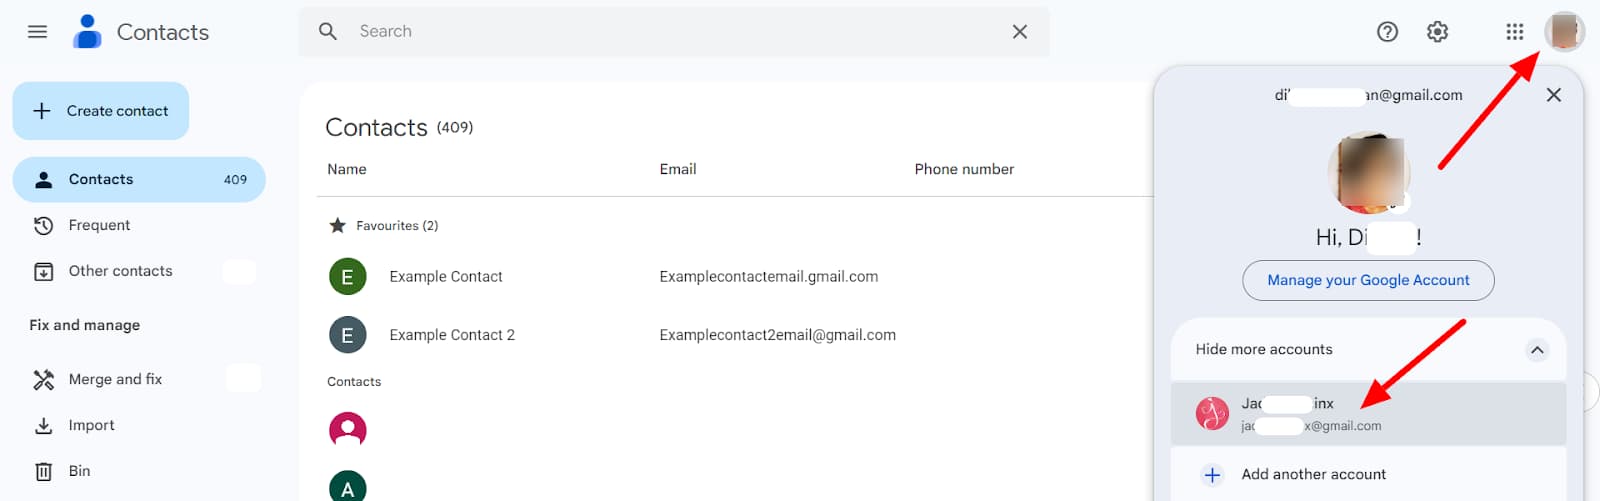The width and height of the screenshot is (1600, 501).
Task: Click the Favourites (2) label
Action: [397, 225]
